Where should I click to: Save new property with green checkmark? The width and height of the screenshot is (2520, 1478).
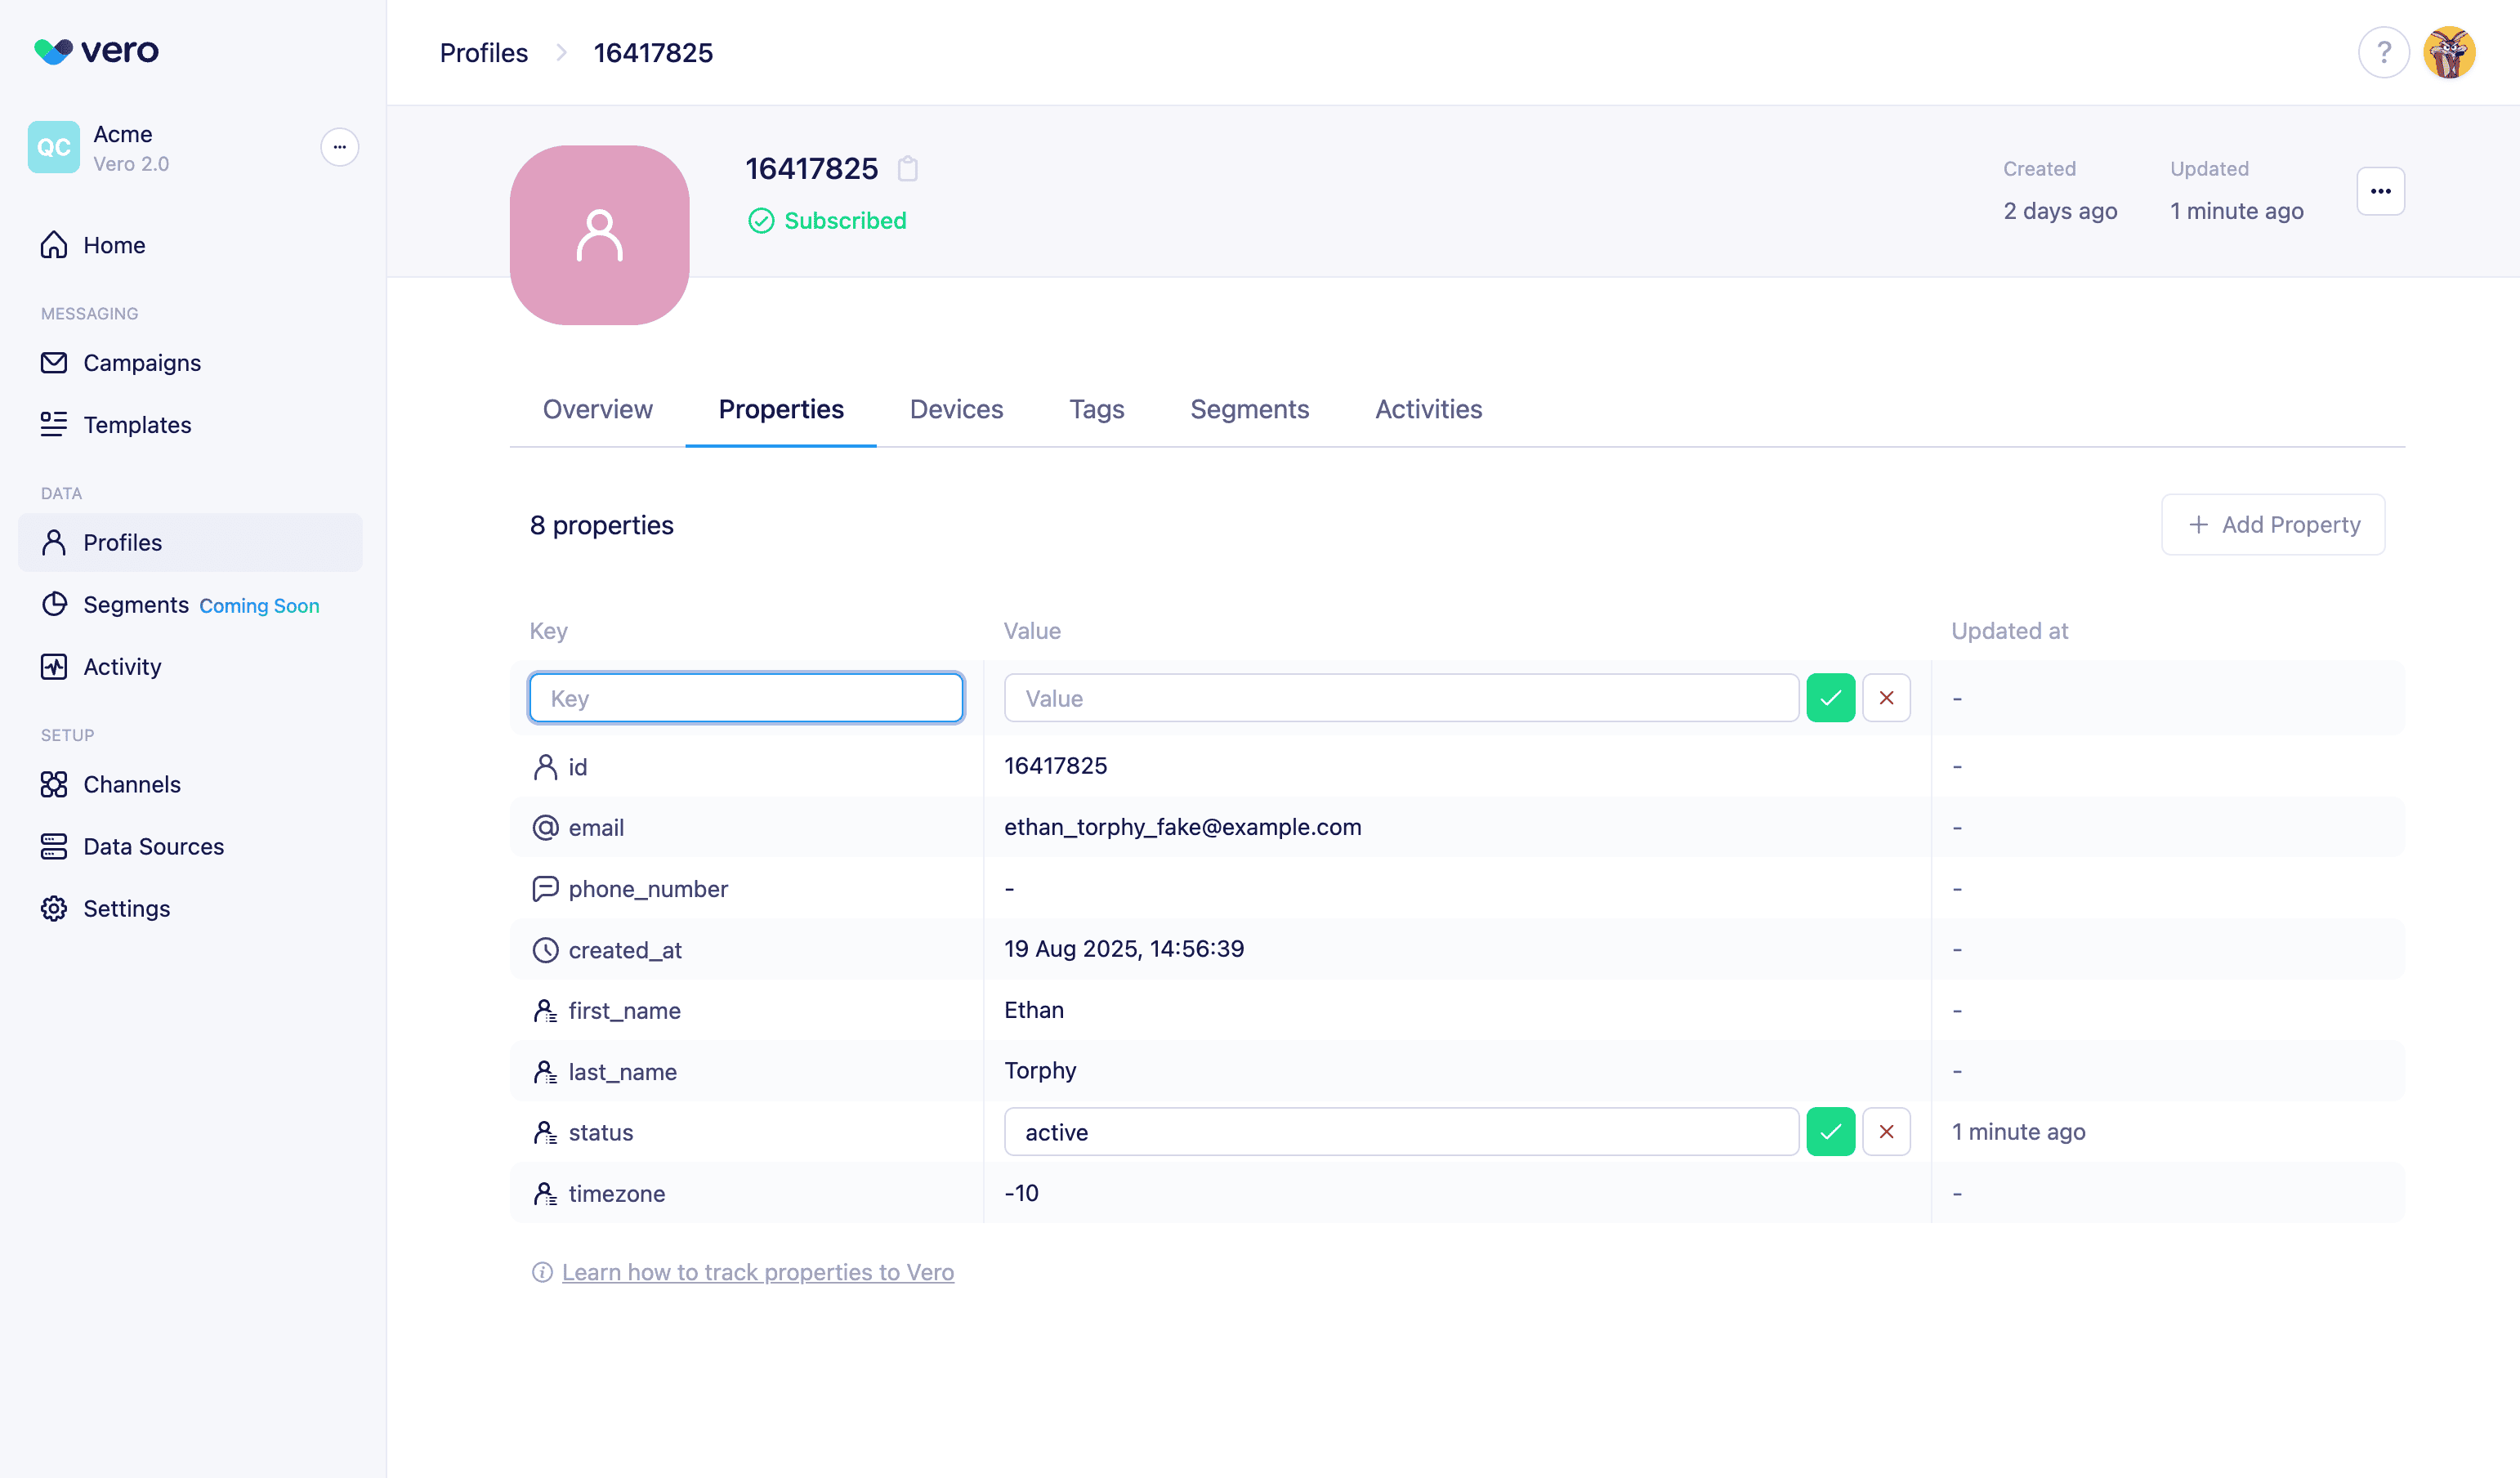1830,698
